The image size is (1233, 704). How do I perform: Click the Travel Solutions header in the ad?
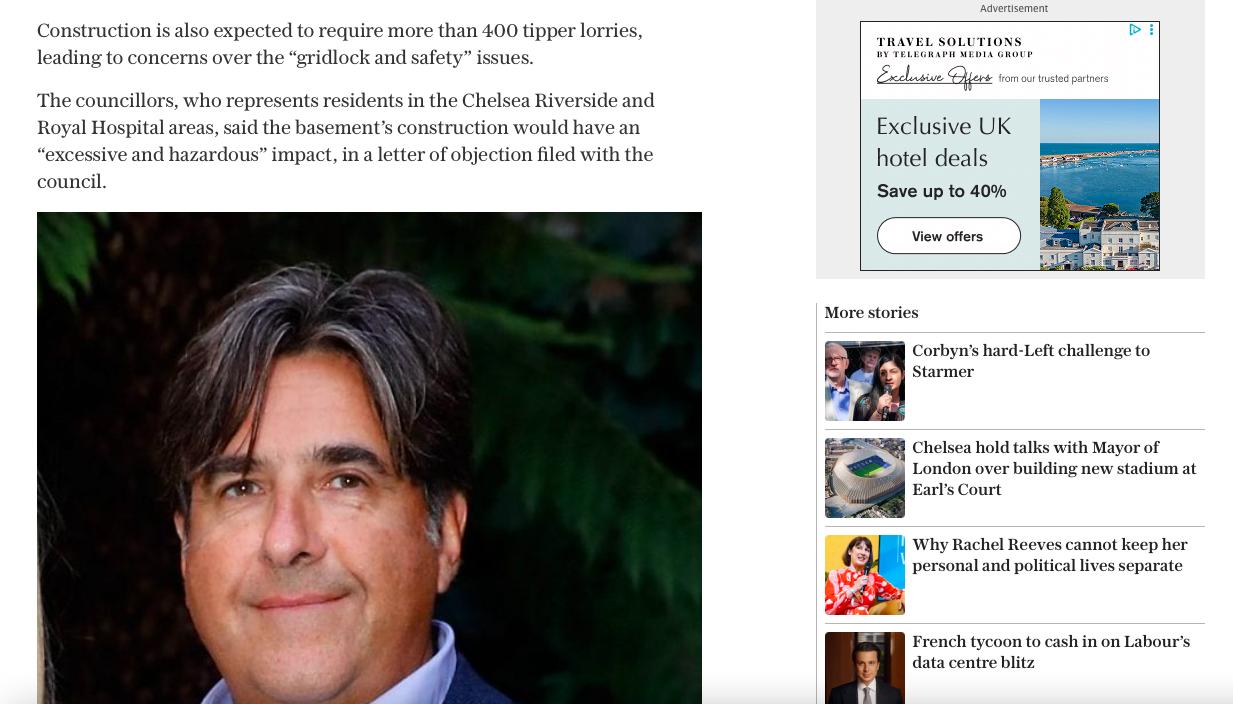click(x=954, y=47)
